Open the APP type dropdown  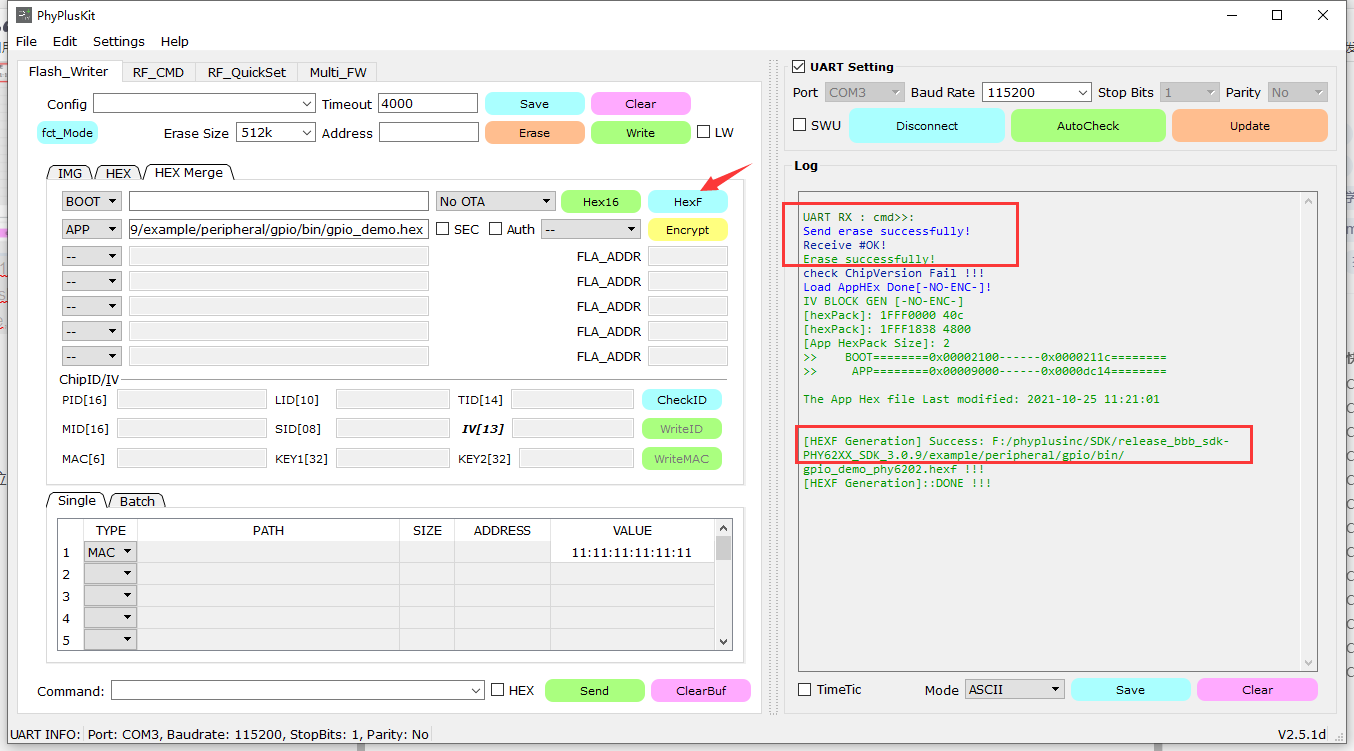coord(92,229)
